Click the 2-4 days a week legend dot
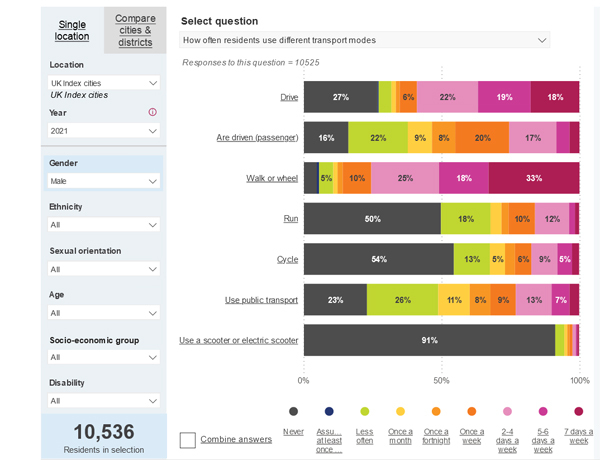 (x=507, y=411)
